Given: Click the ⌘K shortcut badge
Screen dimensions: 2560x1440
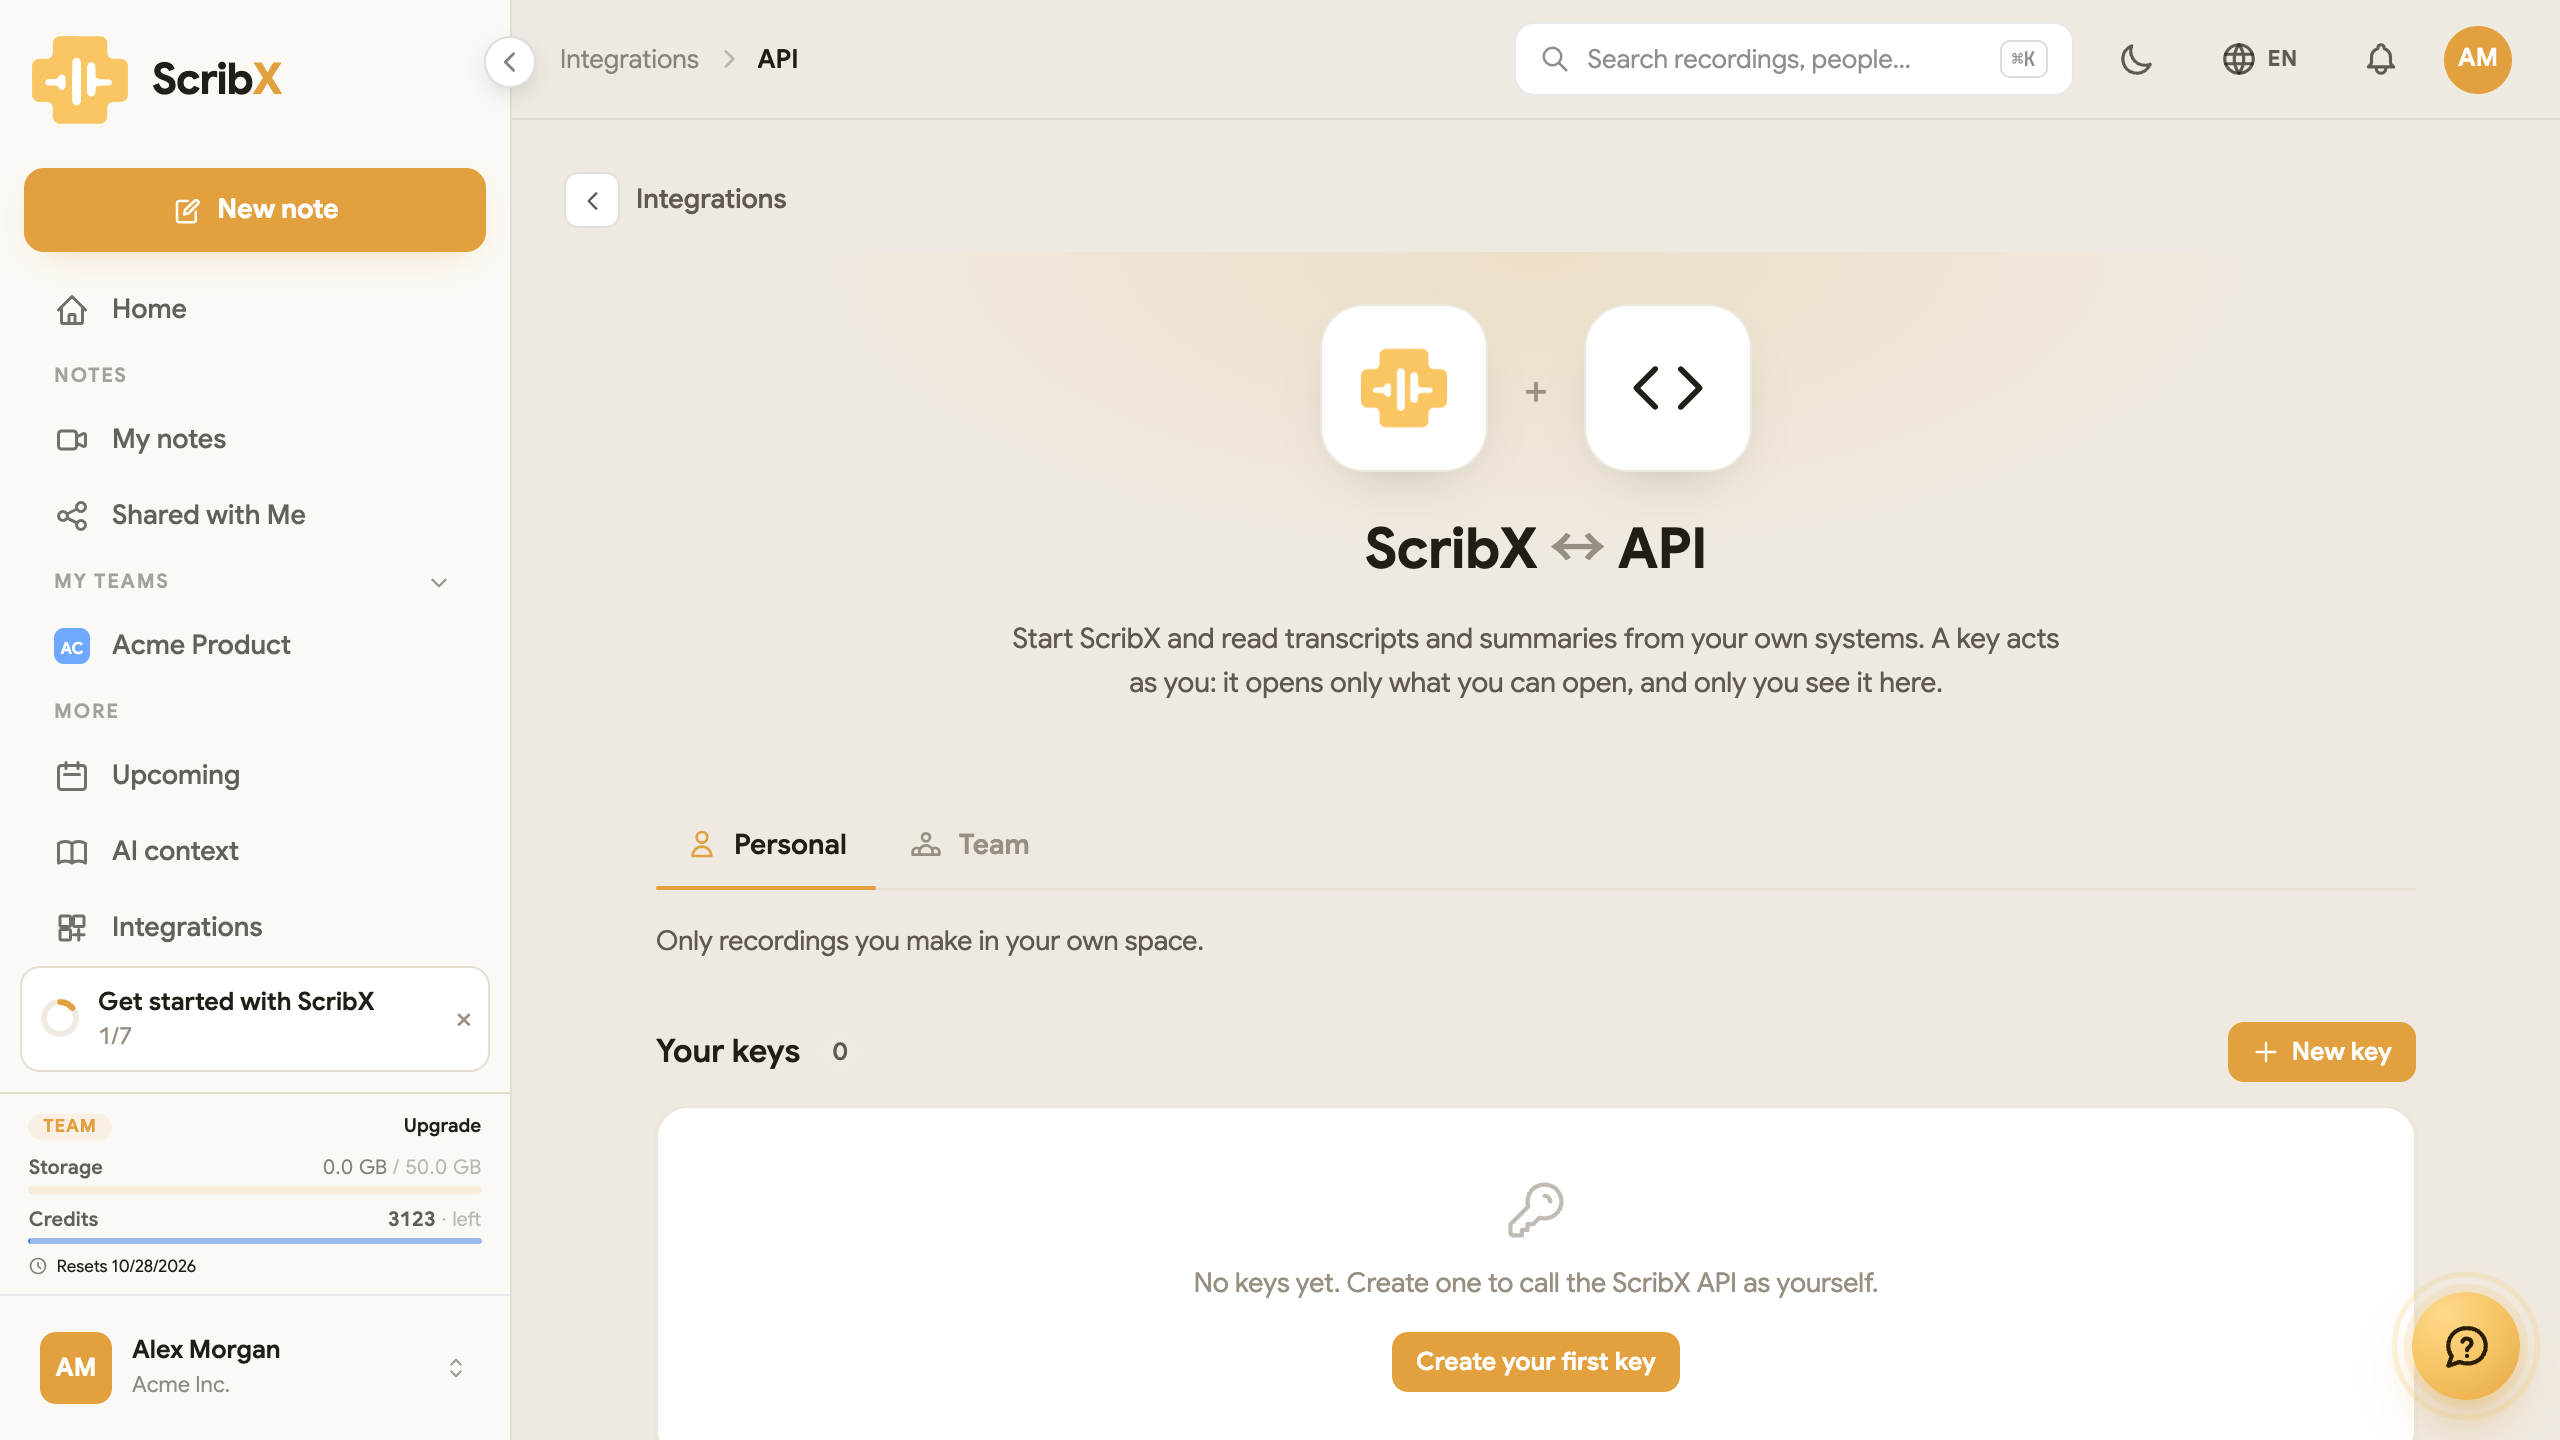Looking at the screenshot, I should tap(2023, 59).
